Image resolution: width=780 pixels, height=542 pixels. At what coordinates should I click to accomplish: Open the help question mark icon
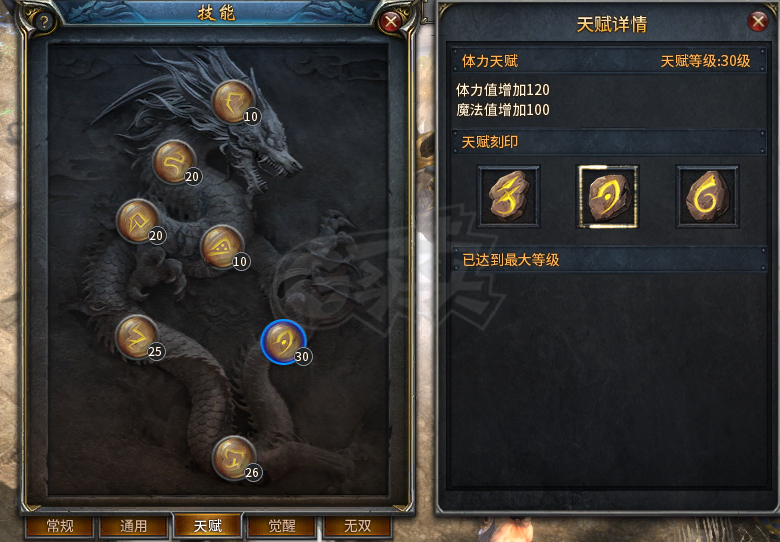pyautogui.click(x=44, y=21)
